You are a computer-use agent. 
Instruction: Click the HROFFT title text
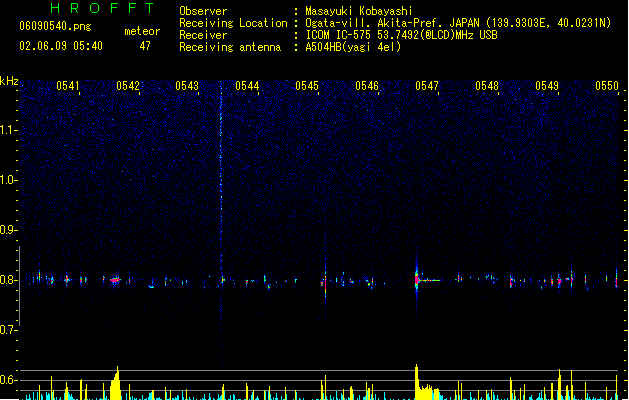pos(102,8)
